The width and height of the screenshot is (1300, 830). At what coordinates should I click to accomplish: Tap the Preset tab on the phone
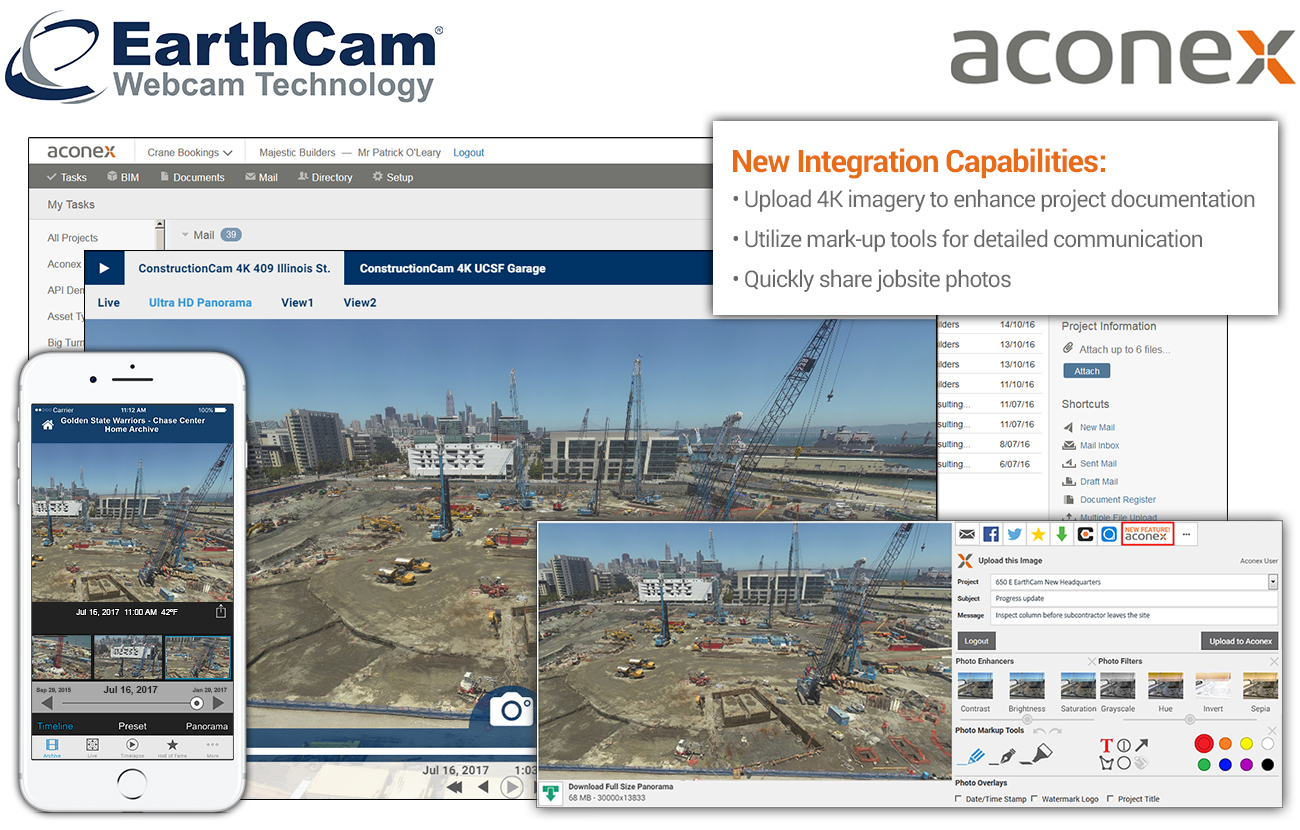132,726
